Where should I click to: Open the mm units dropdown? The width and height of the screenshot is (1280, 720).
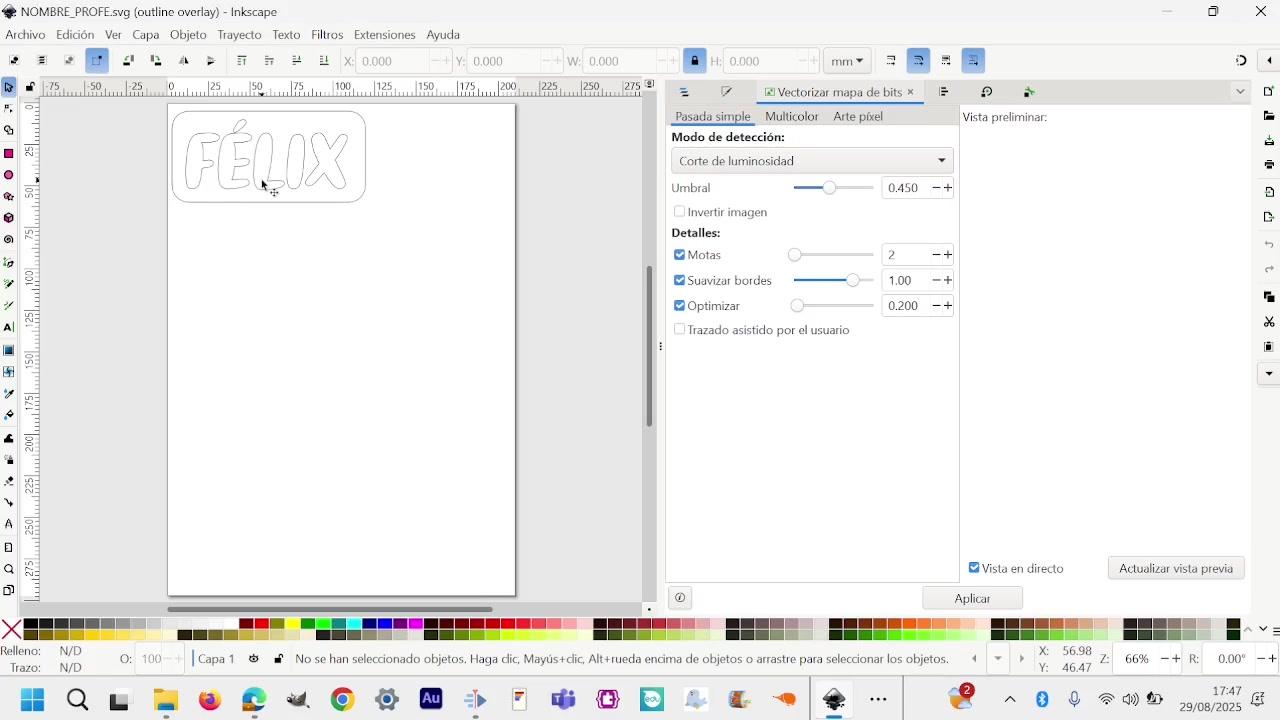click(848, 61)
